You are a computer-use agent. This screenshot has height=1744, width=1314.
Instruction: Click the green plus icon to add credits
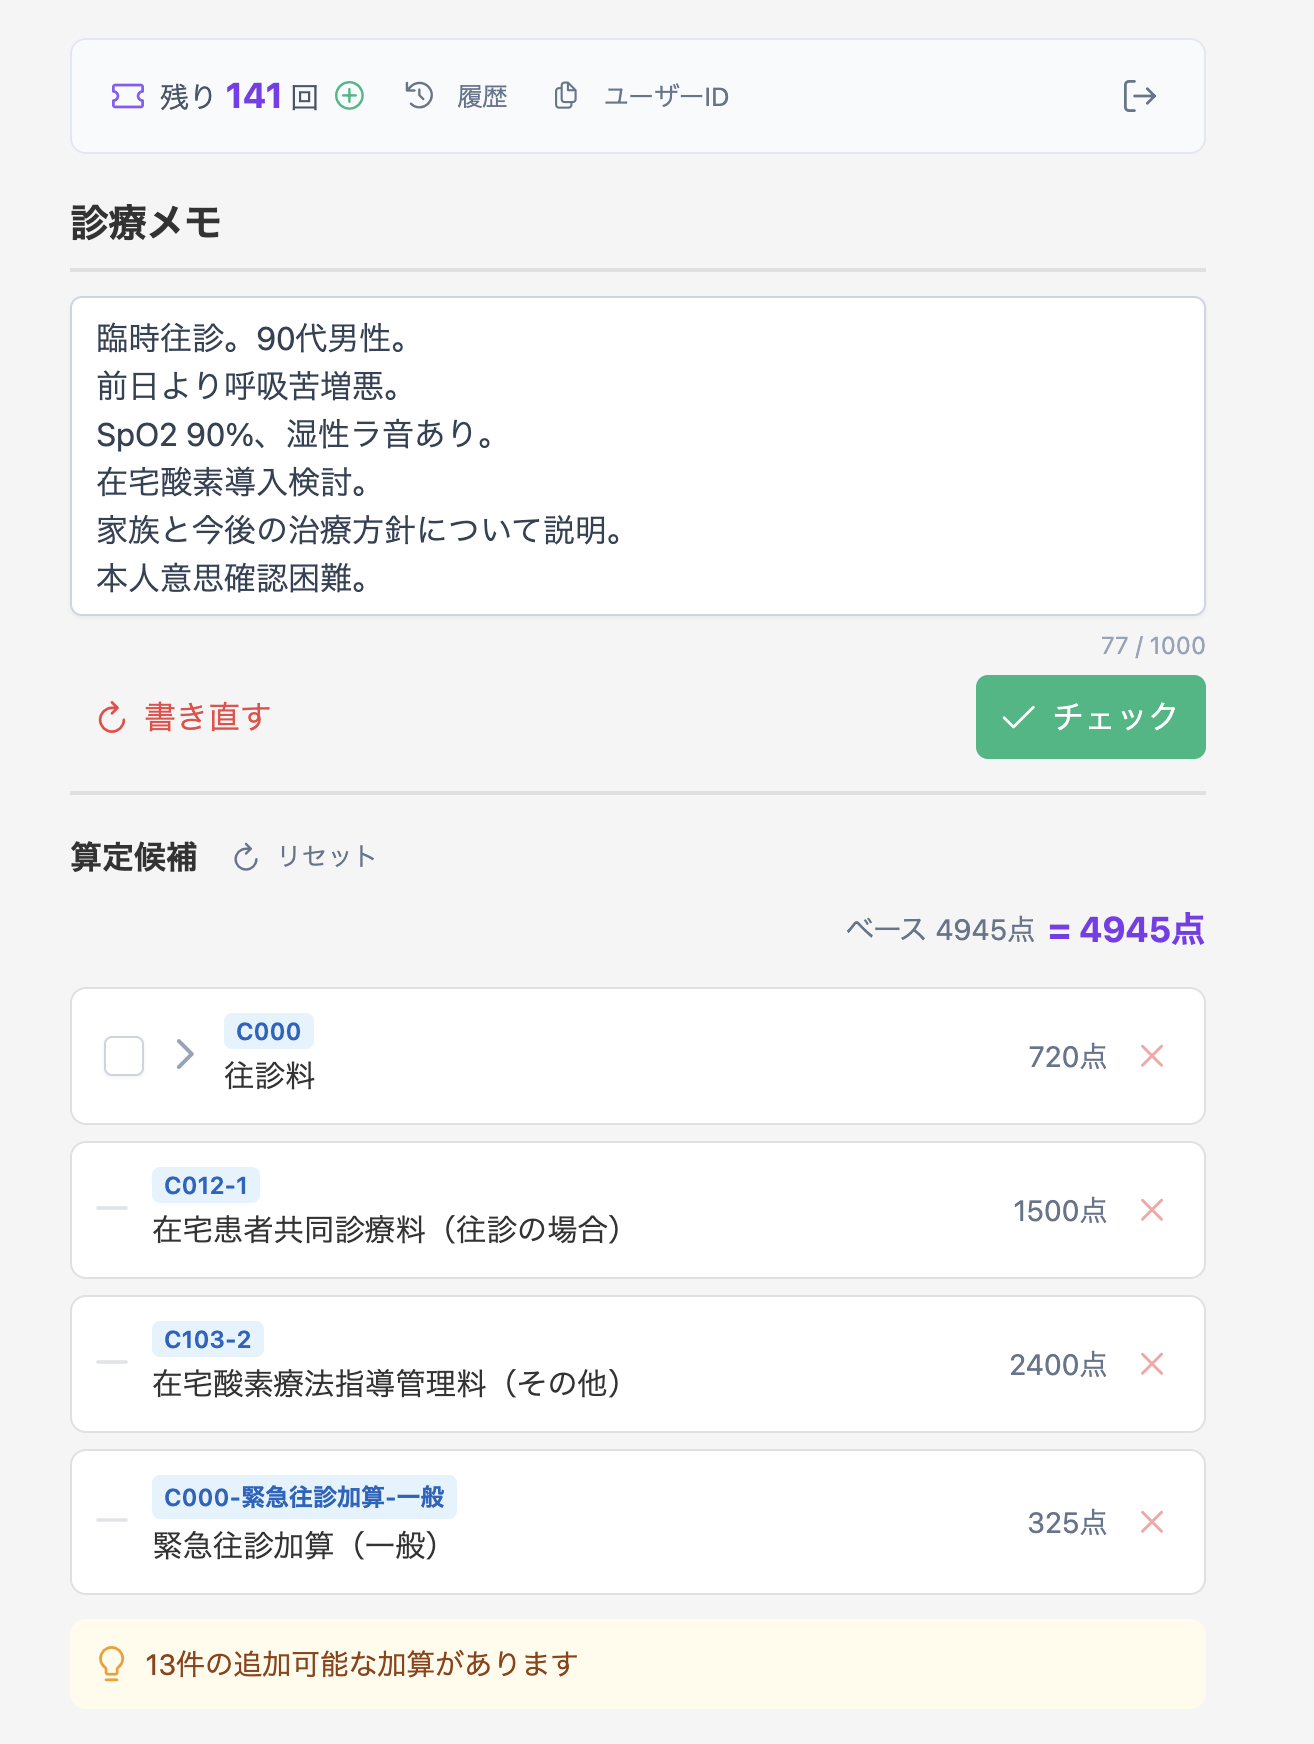(x=349, y=96)
